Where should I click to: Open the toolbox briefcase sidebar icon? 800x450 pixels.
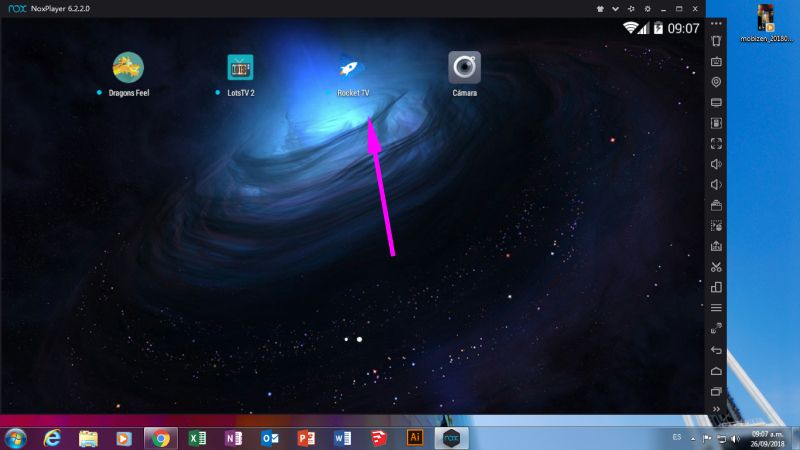tap(716, 205)
